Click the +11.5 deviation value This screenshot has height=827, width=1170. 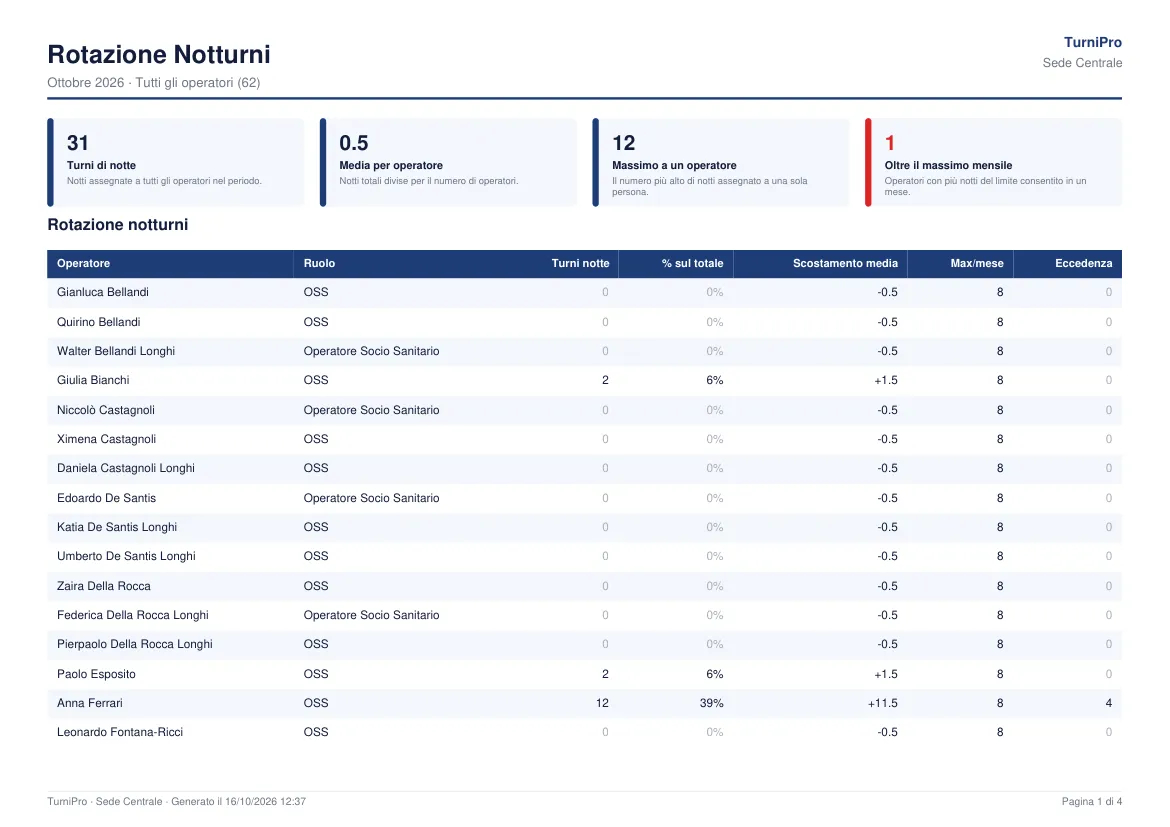pos(882,703)
